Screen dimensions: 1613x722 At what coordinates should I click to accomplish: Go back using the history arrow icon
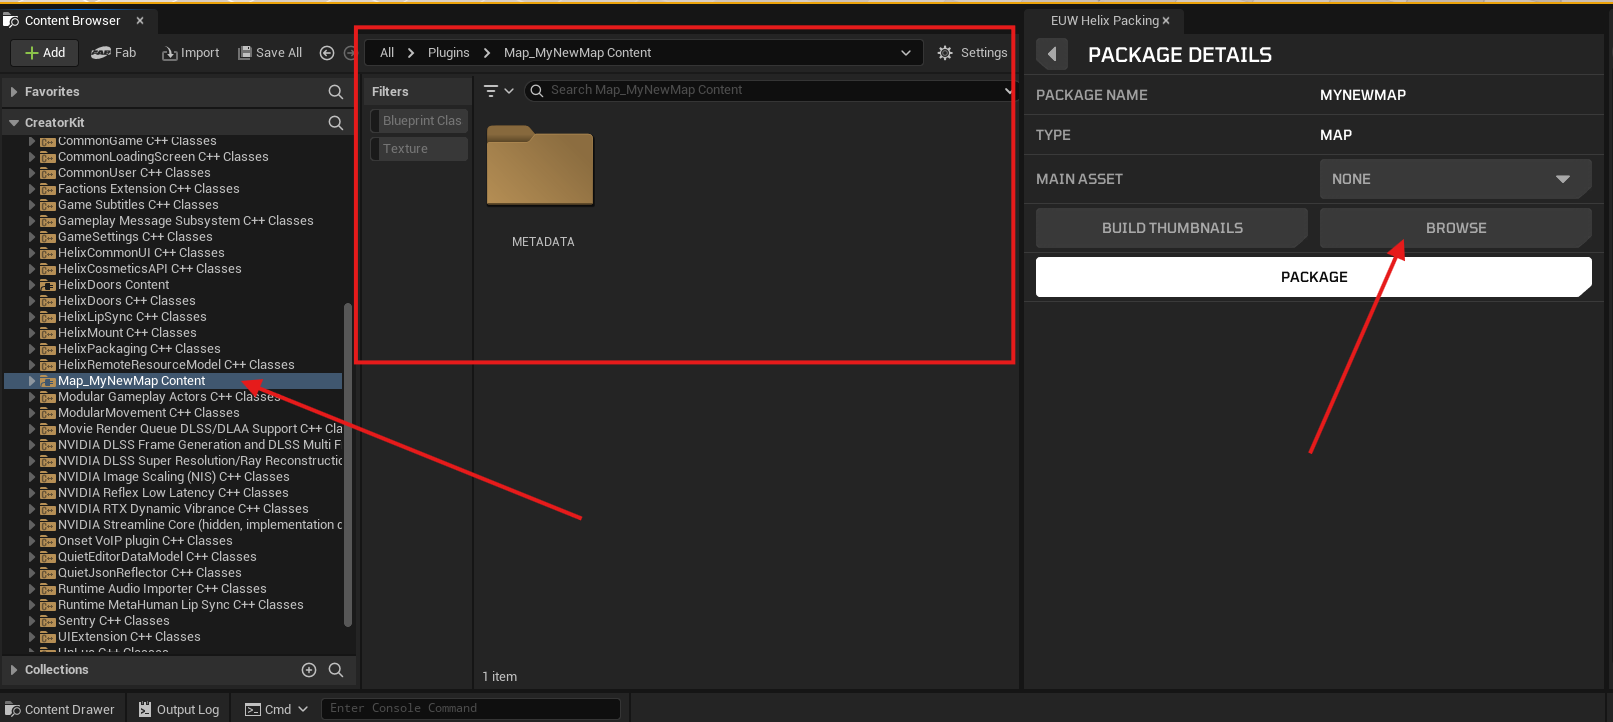[327, 53]
